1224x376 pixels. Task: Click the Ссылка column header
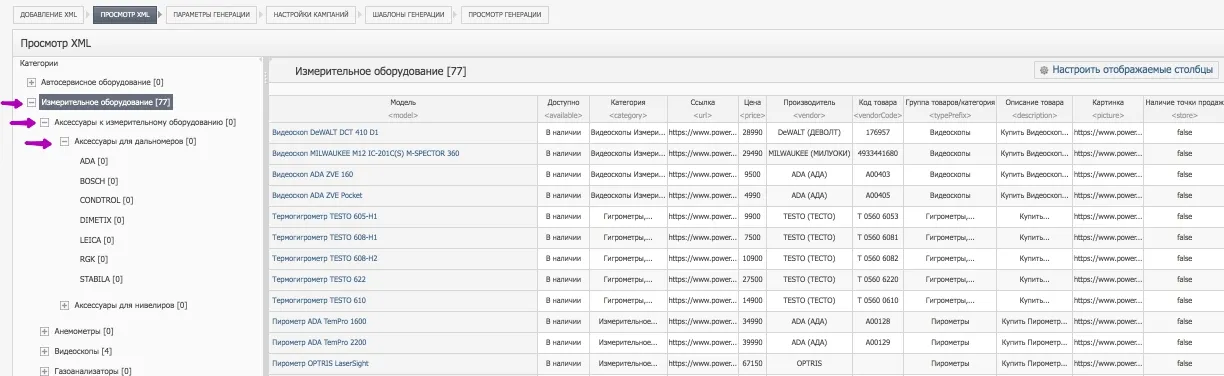[x=703, y=108]
